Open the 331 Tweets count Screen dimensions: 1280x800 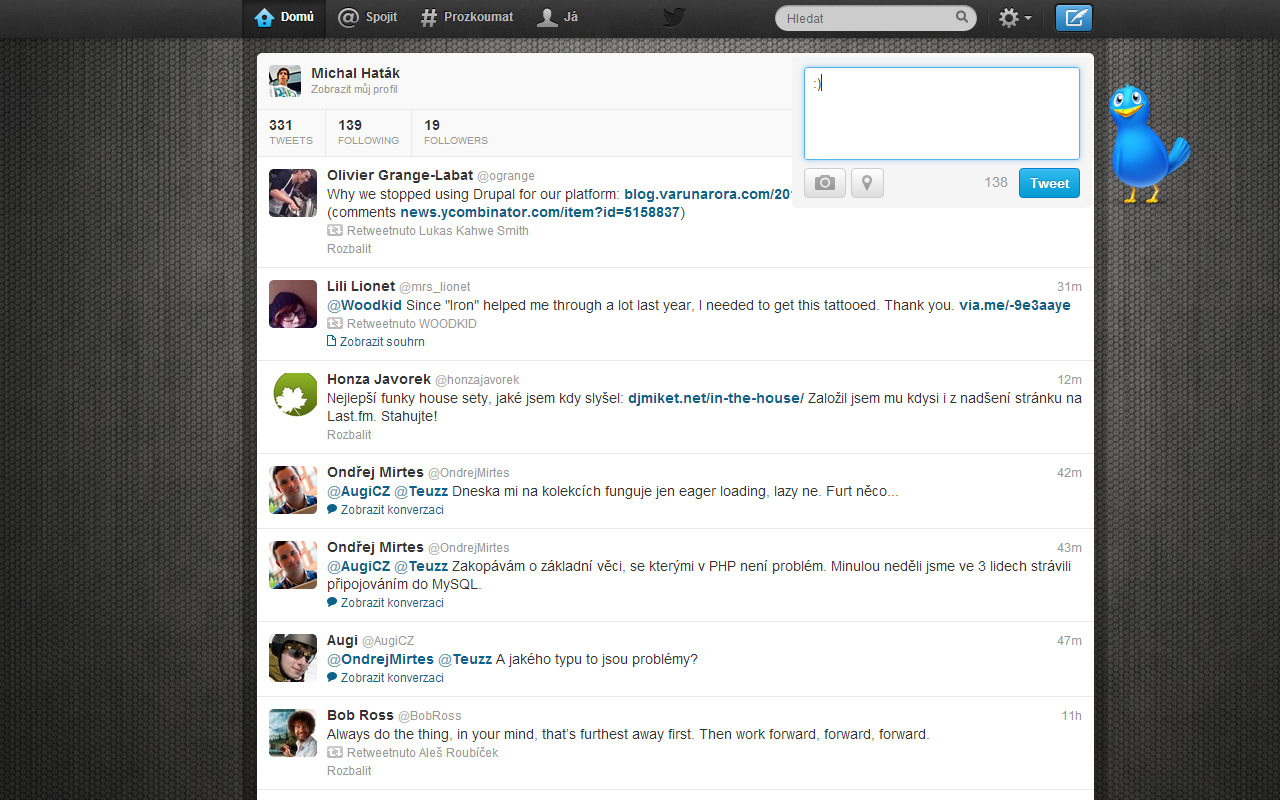click(291, 132)
